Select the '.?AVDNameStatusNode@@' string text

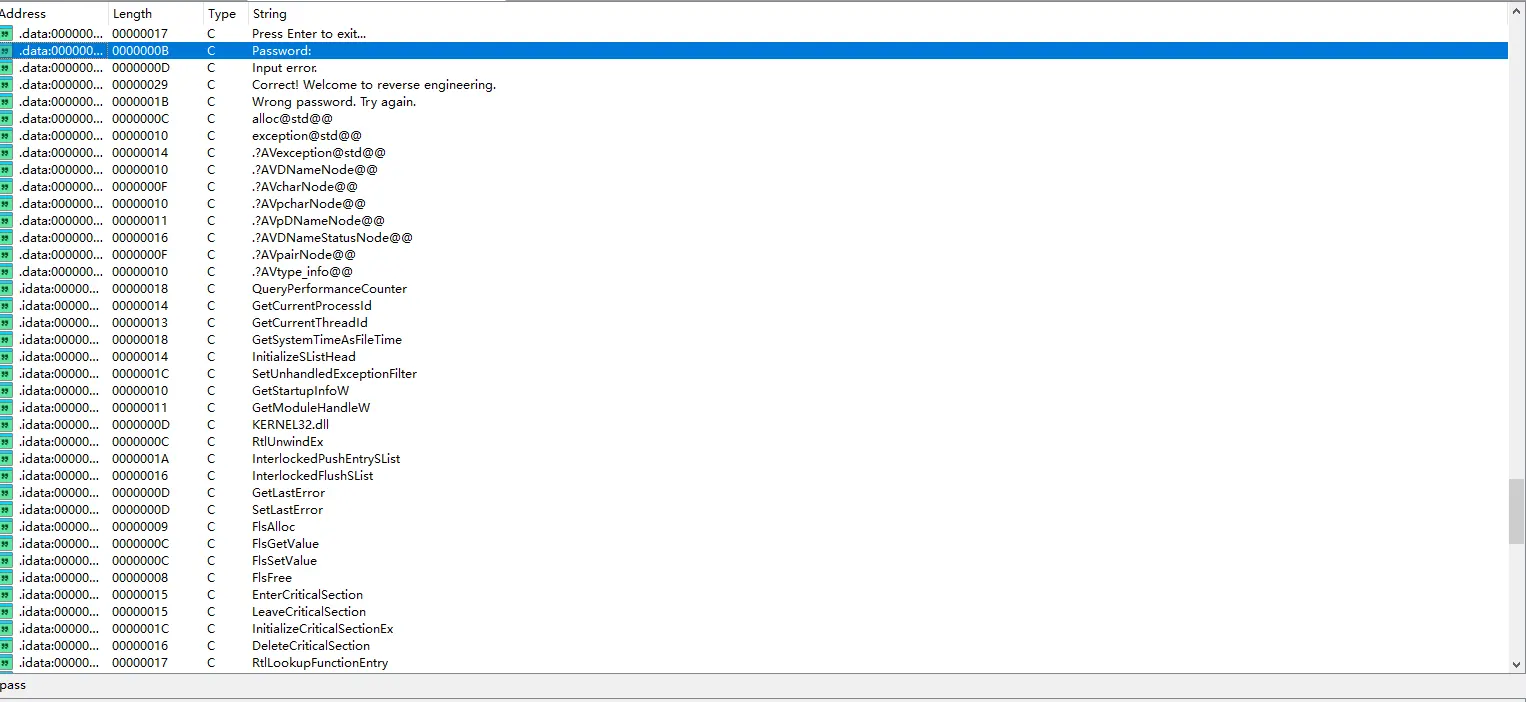point(332,238)
